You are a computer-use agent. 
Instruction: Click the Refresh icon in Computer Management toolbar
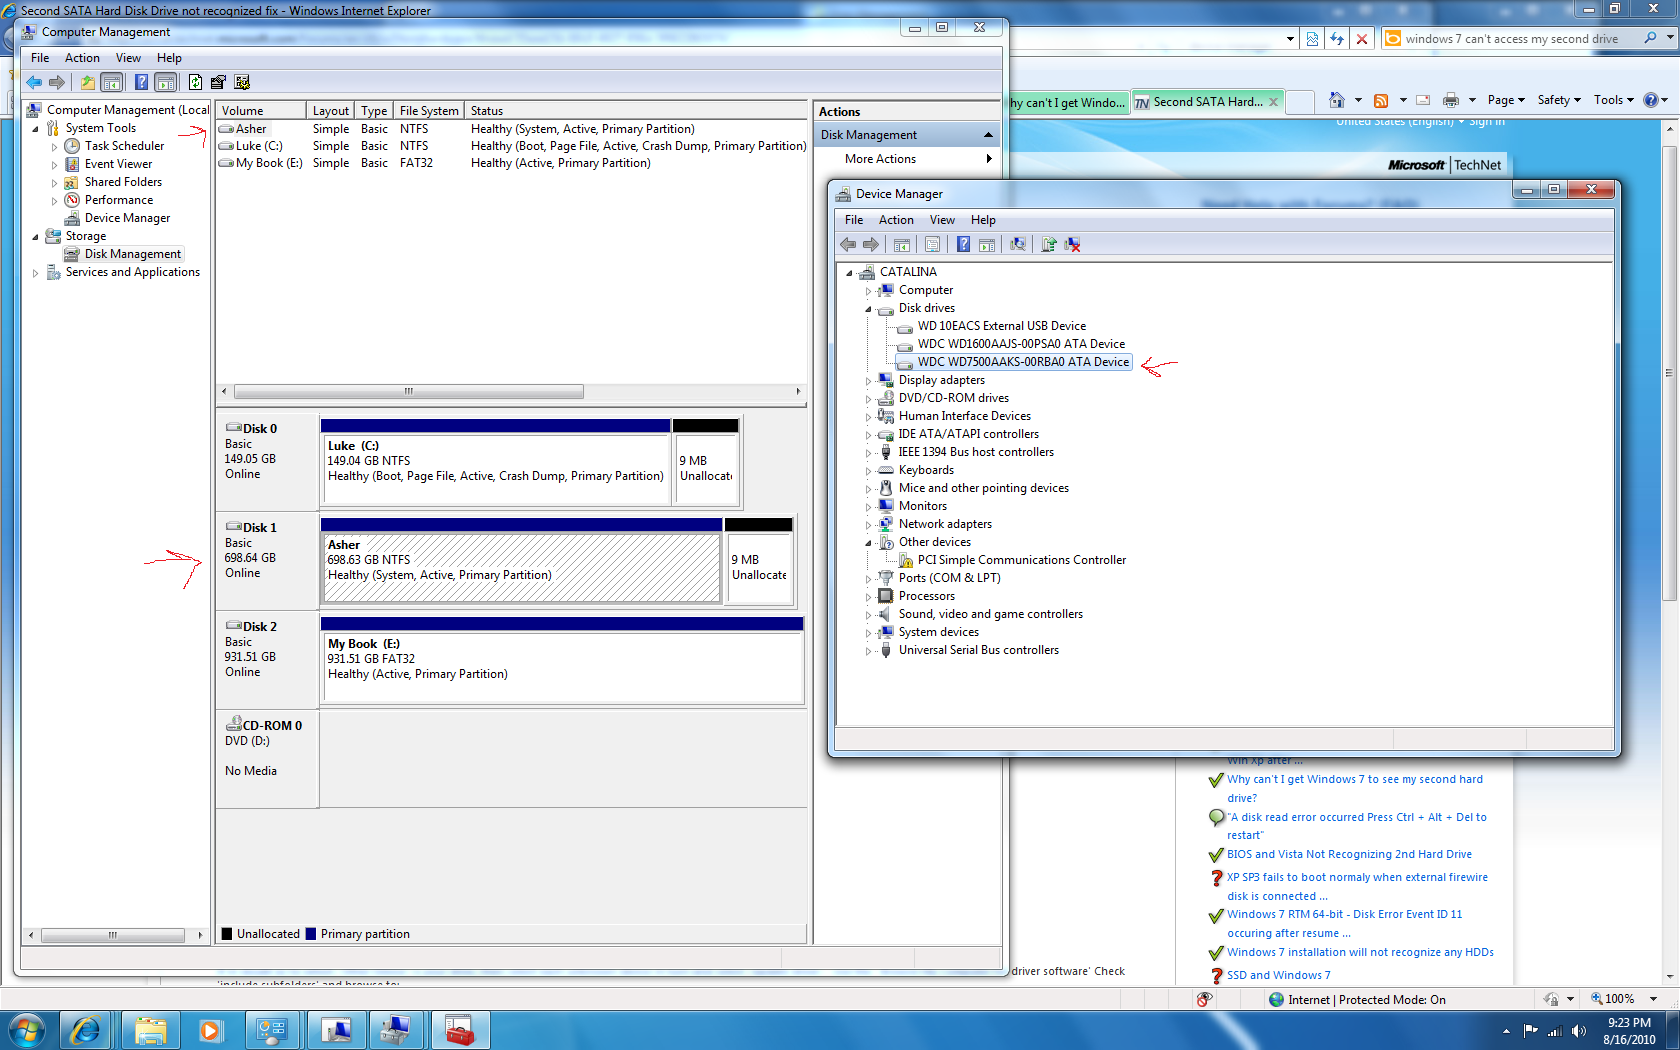tap(195, 82)
